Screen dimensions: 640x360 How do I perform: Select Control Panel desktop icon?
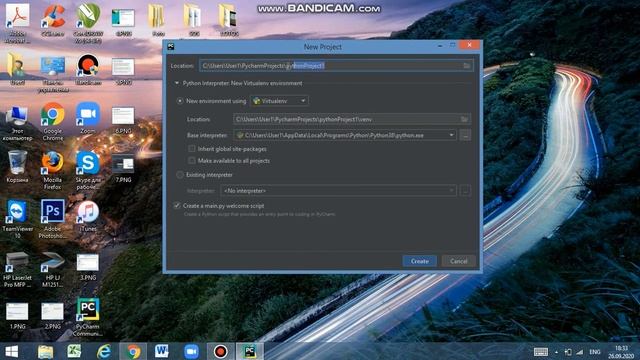pyautogui.click(x=53, y=74)
